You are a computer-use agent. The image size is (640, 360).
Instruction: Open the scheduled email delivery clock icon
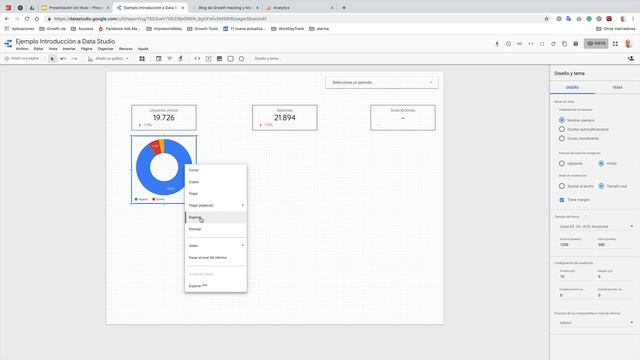pos(508,44)
